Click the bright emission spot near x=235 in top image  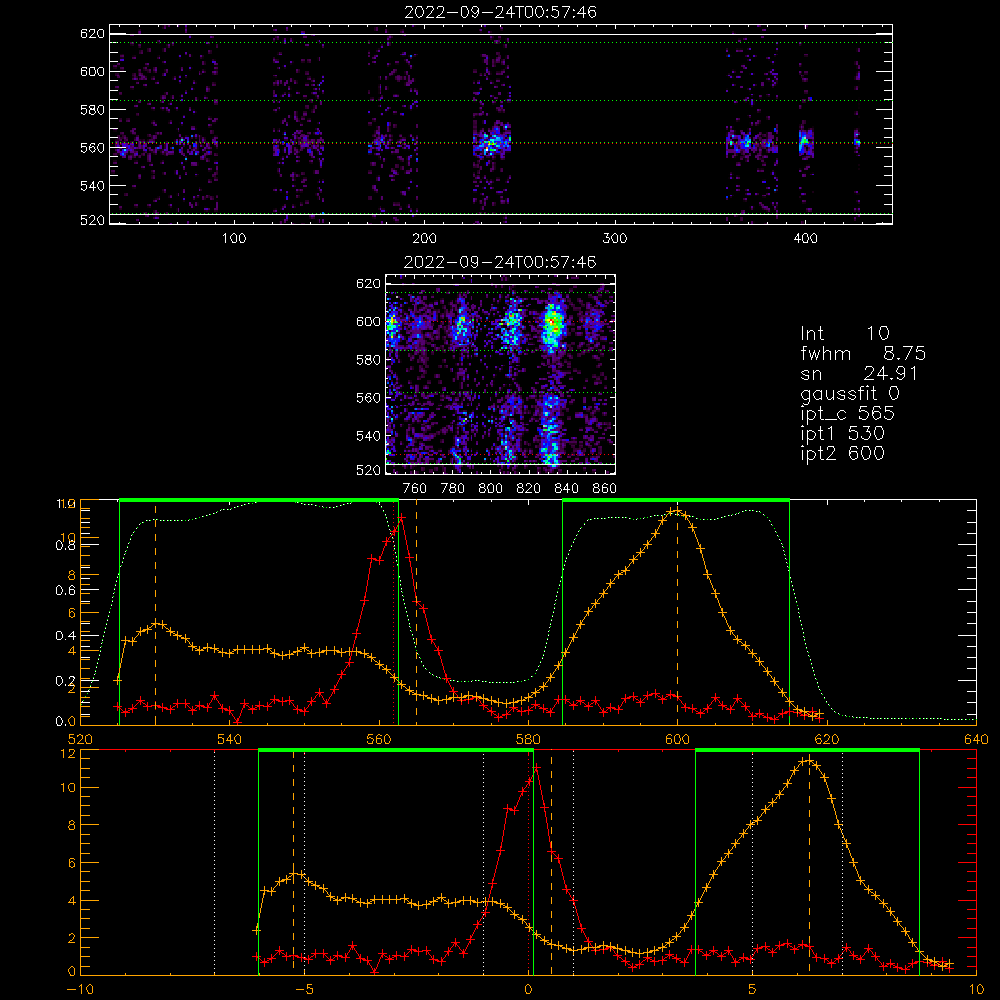pos(492,142)
